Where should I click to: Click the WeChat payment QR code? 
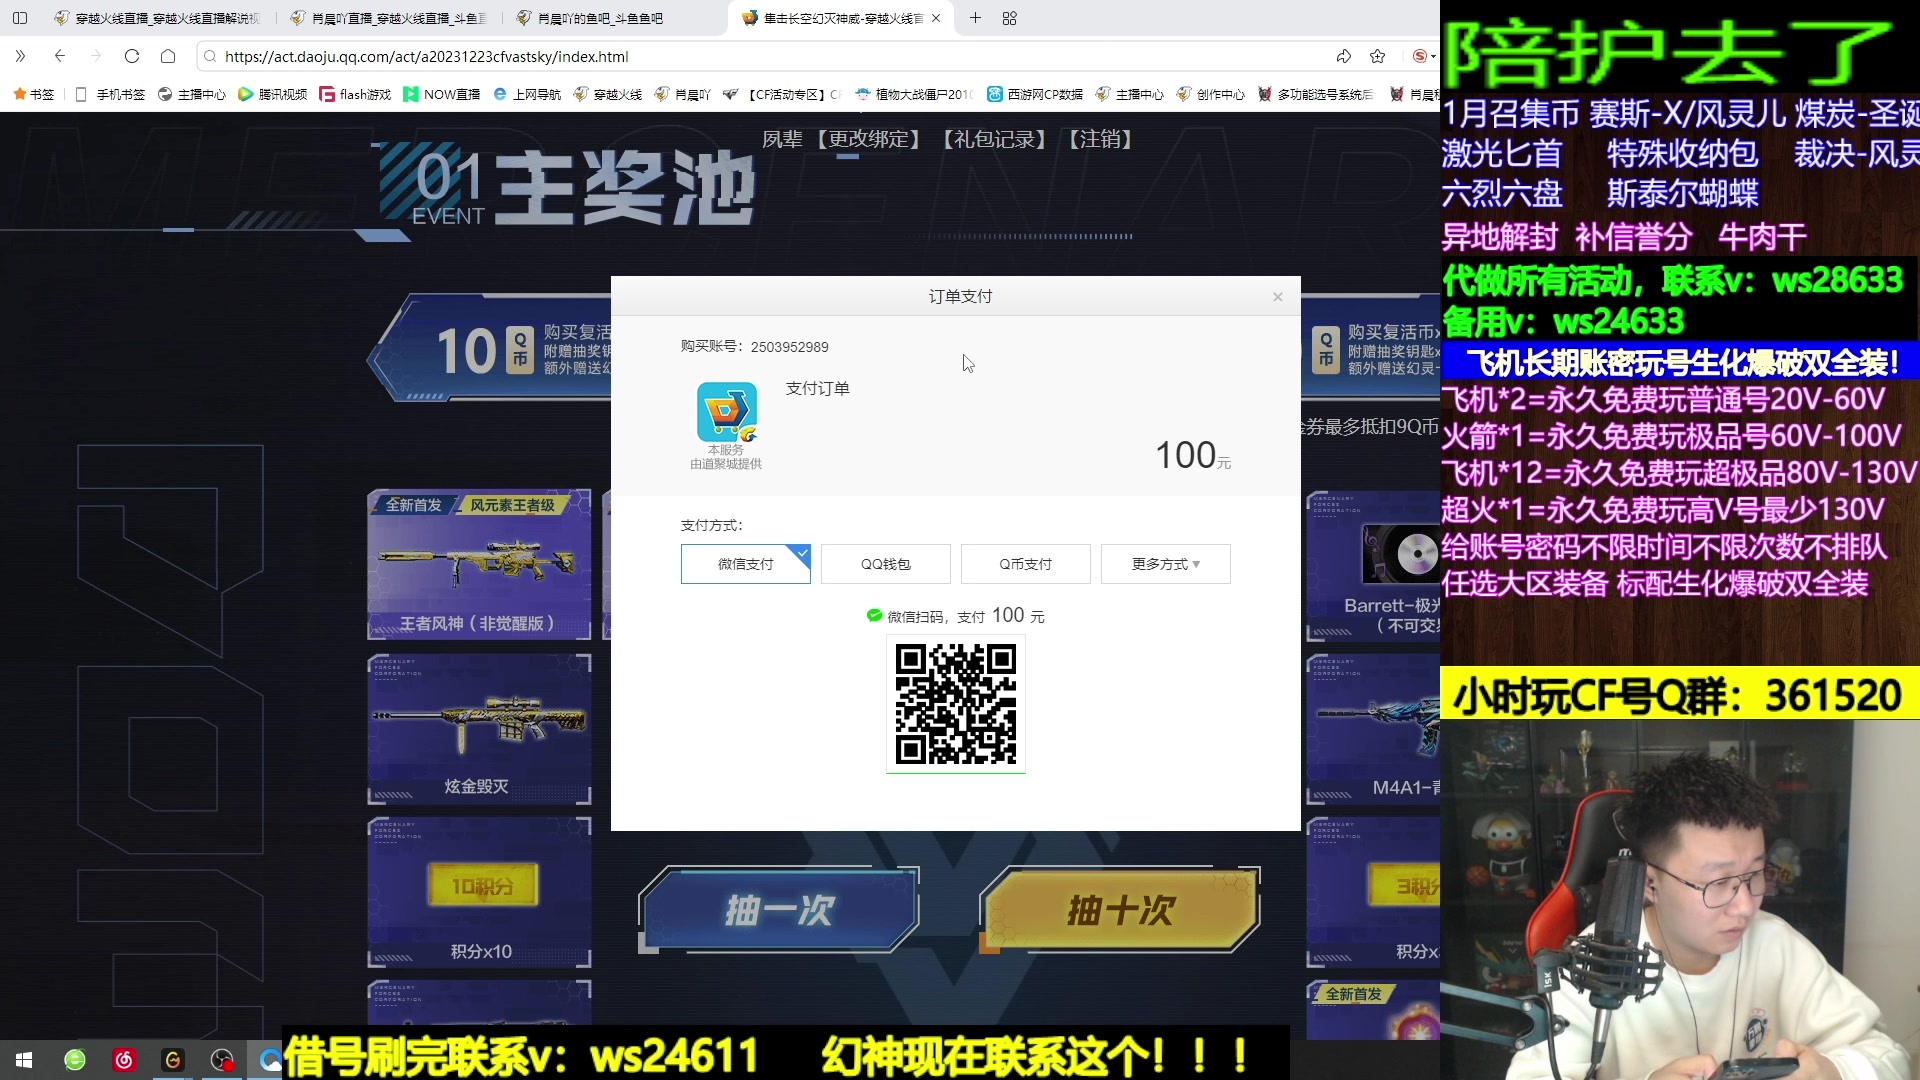tap(956, 704)
